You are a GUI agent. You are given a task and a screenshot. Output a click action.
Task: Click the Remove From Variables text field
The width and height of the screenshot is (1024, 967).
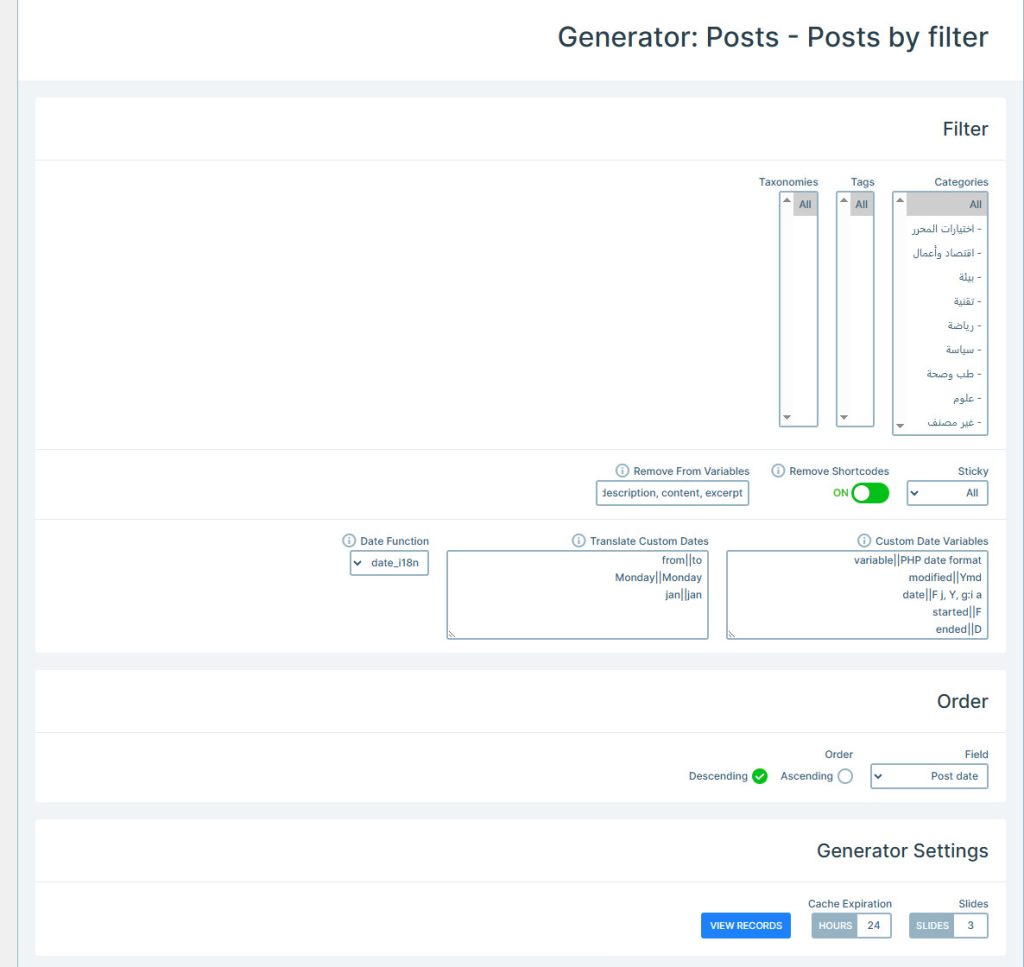[x=672, y=493]
